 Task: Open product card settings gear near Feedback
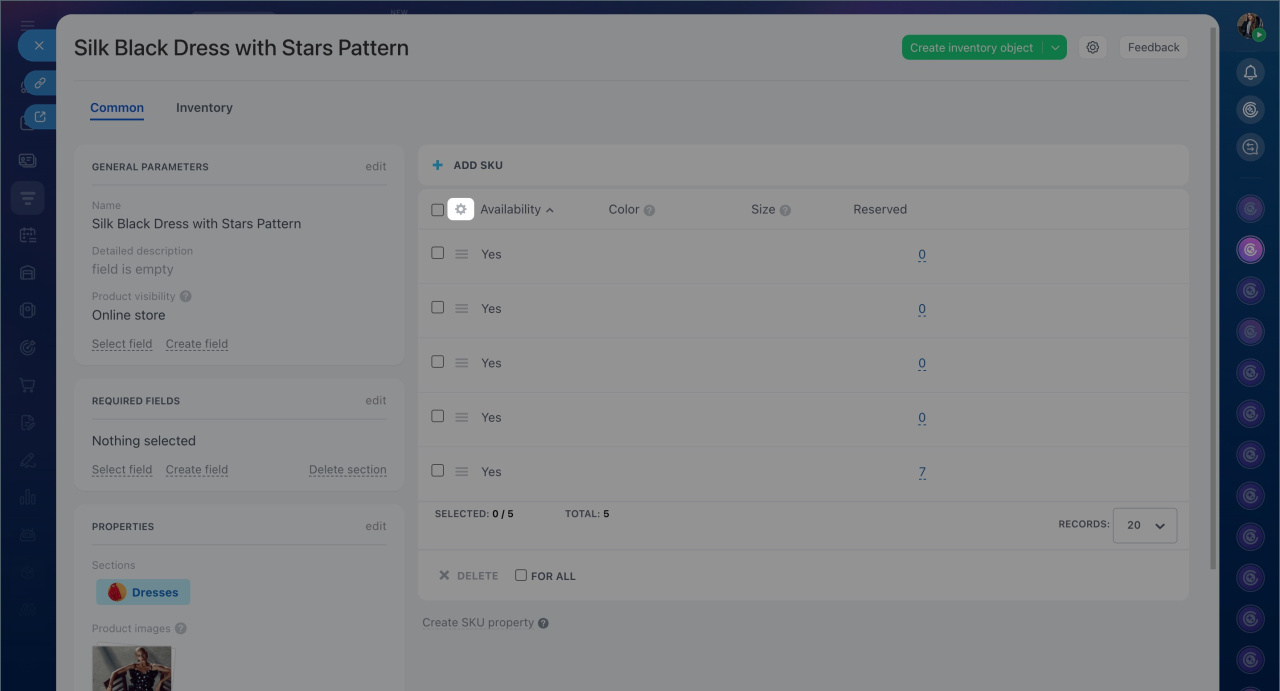click(1093, 47)
